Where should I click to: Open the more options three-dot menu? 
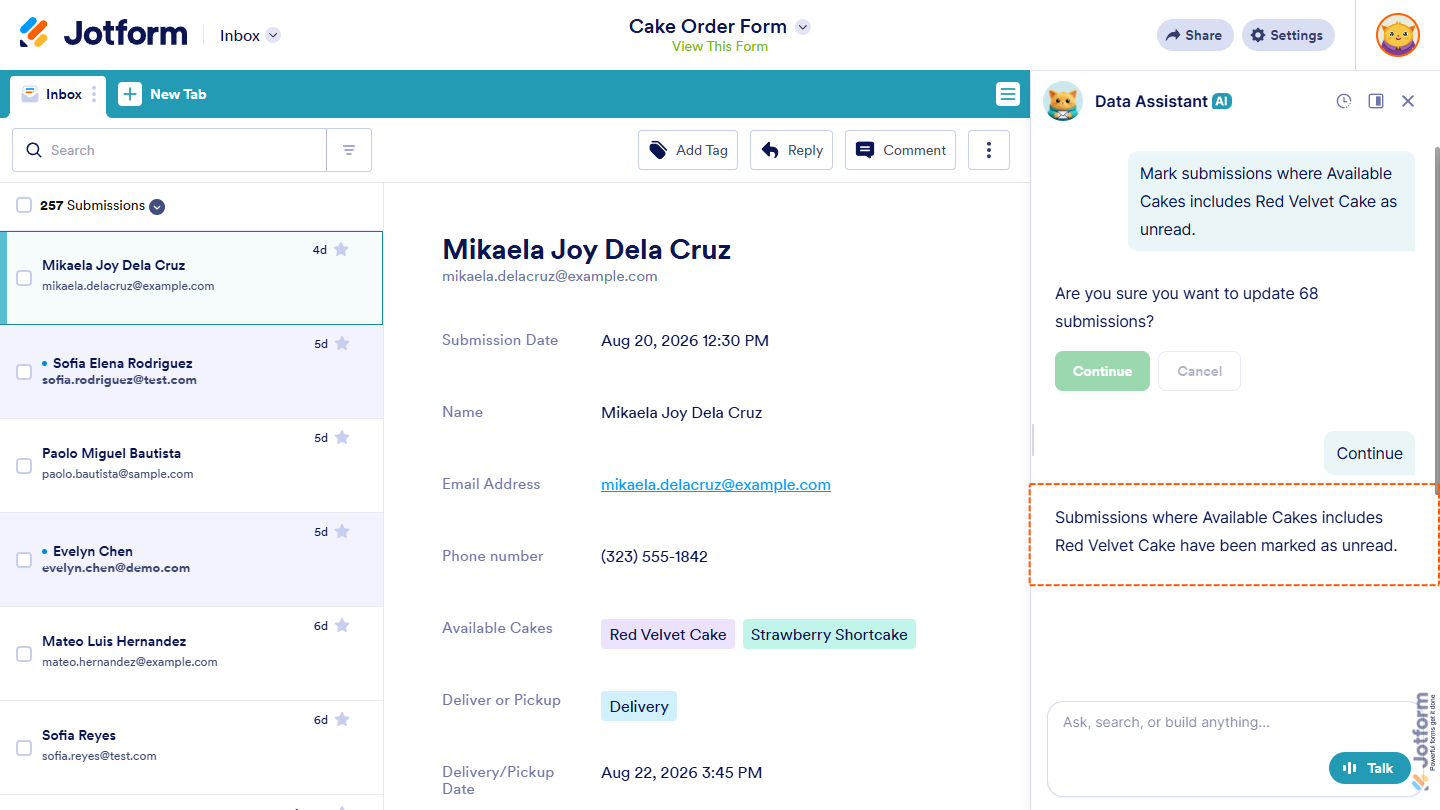[989, 150]
